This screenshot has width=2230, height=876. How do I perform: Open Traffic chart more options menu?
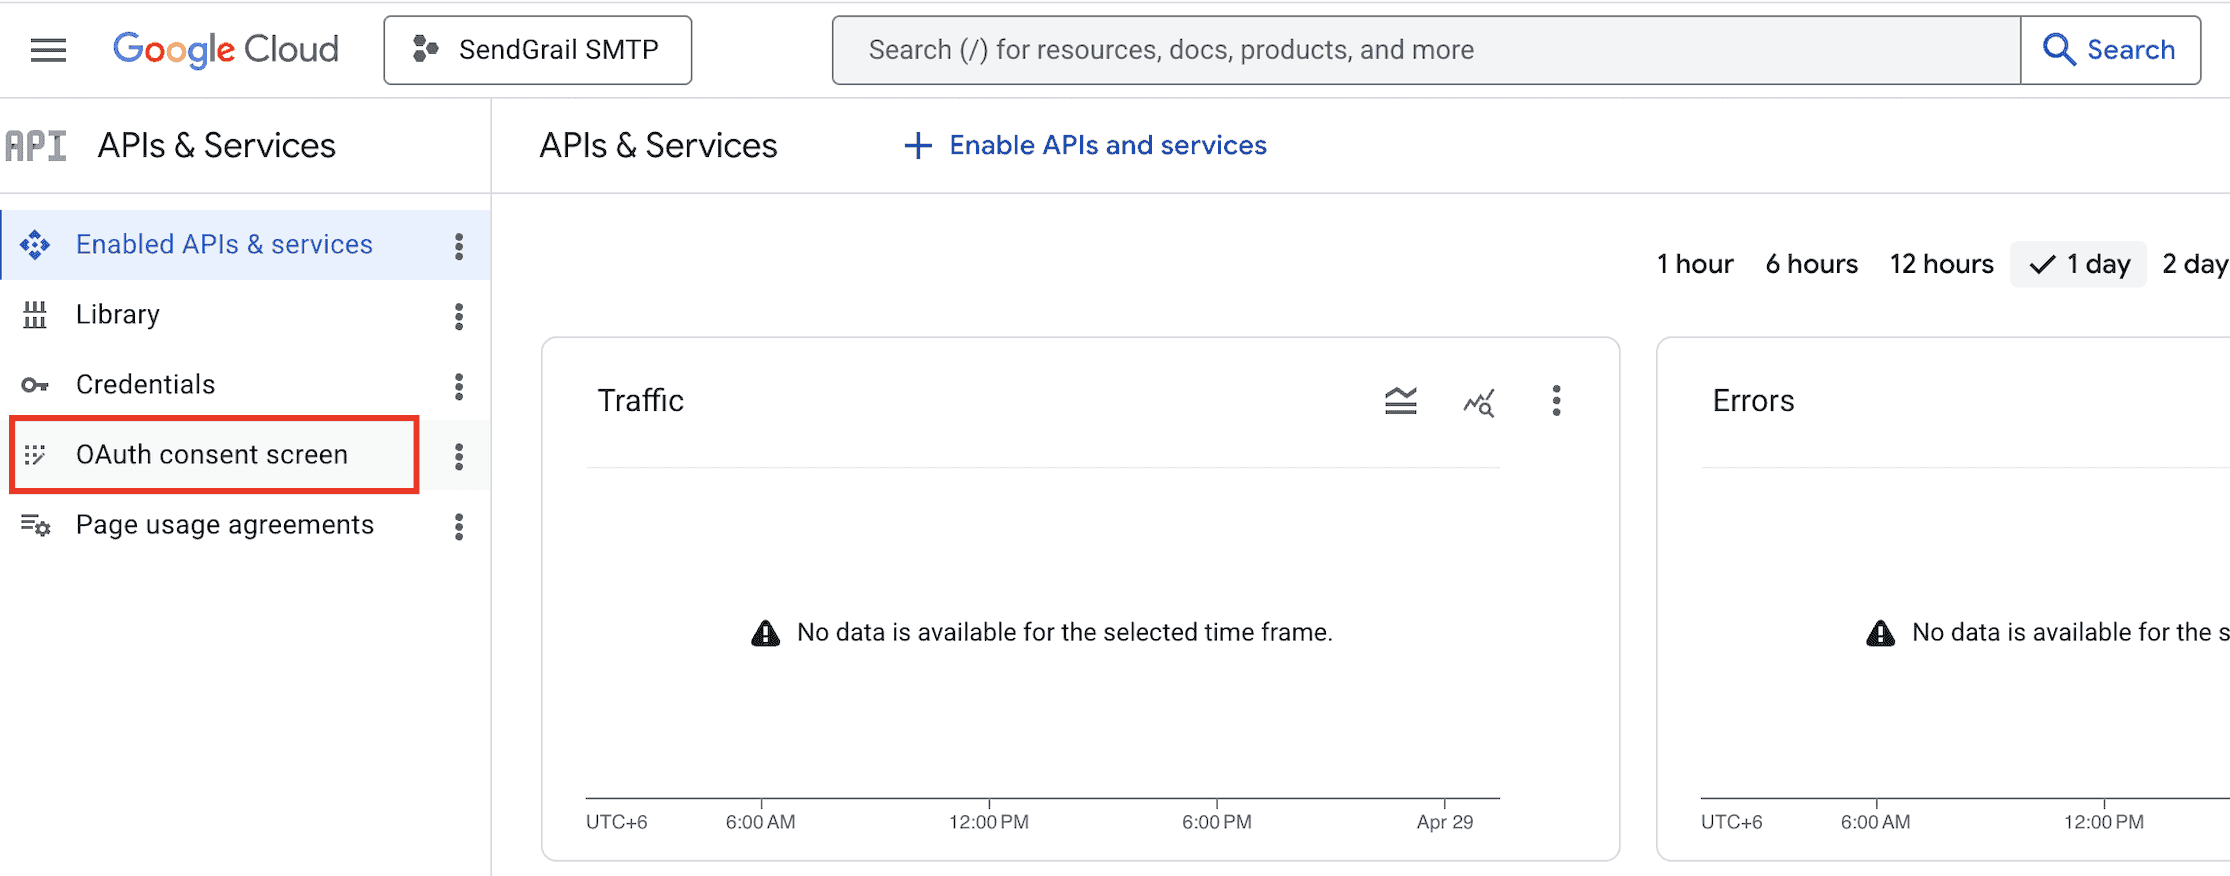click(x=1556, y=401)
